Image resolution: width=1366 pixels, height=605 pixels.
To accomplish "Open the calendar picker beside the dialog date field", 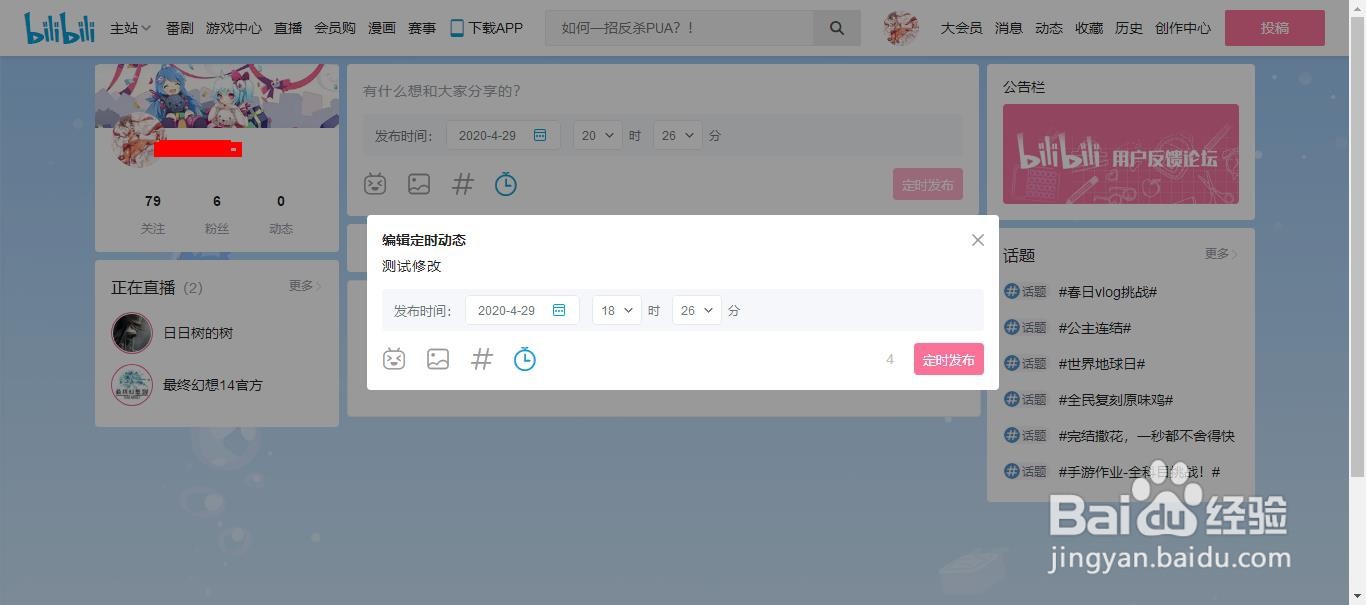I will tap(559, 310).
